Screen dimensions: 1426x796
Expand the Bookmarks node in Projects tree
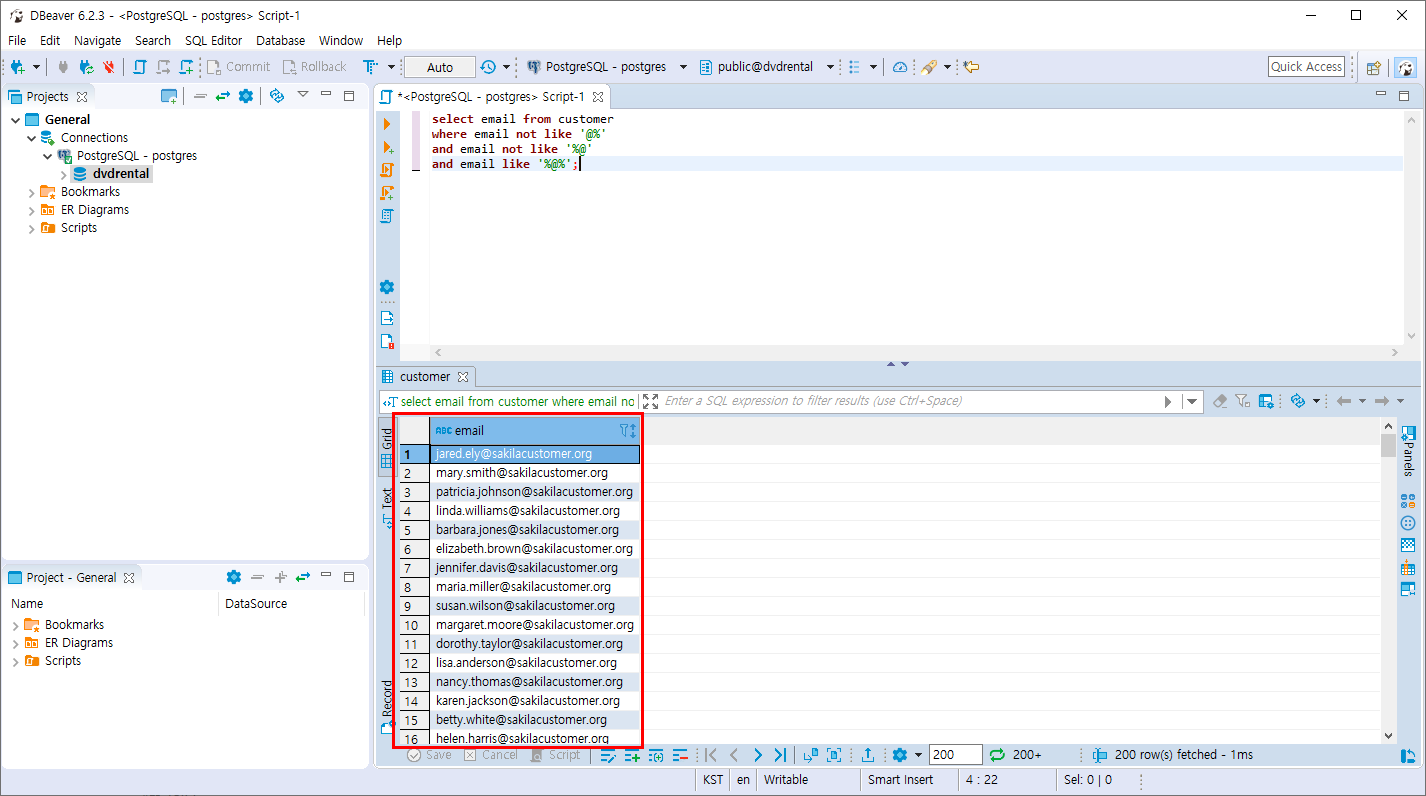pyautogui.click(x=31, y=192)
